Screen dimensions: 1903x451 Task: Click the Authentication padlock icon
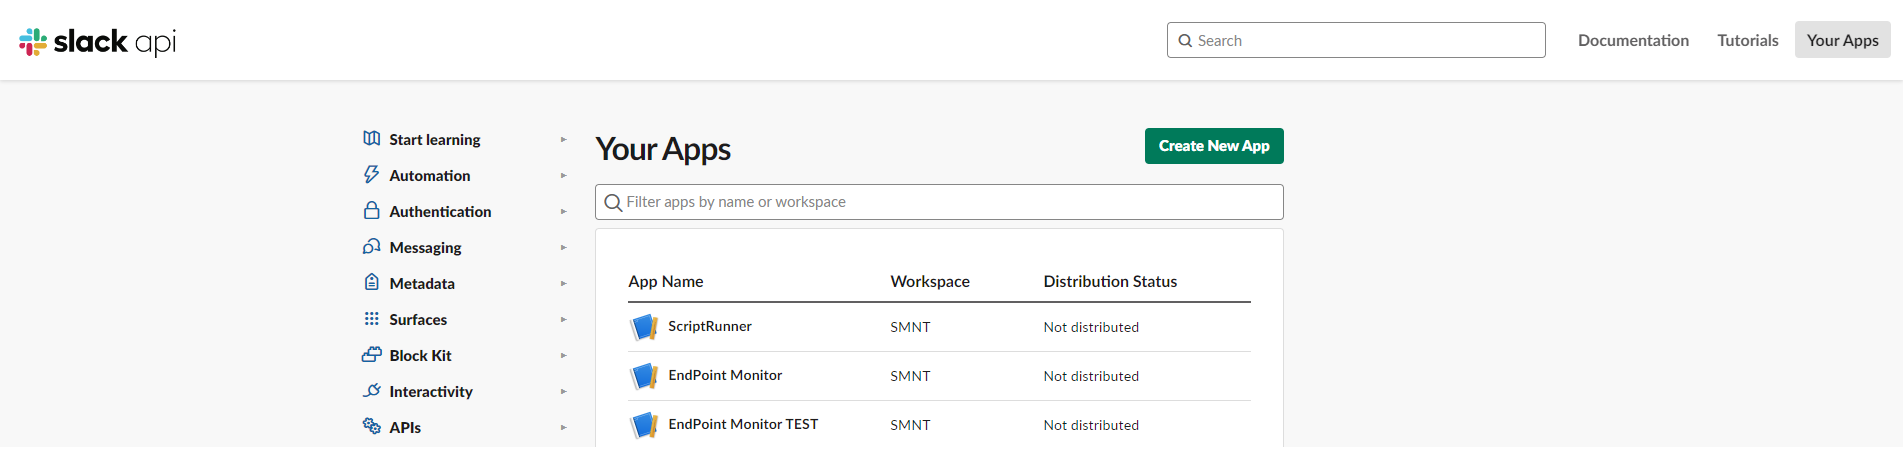(372, 210)
